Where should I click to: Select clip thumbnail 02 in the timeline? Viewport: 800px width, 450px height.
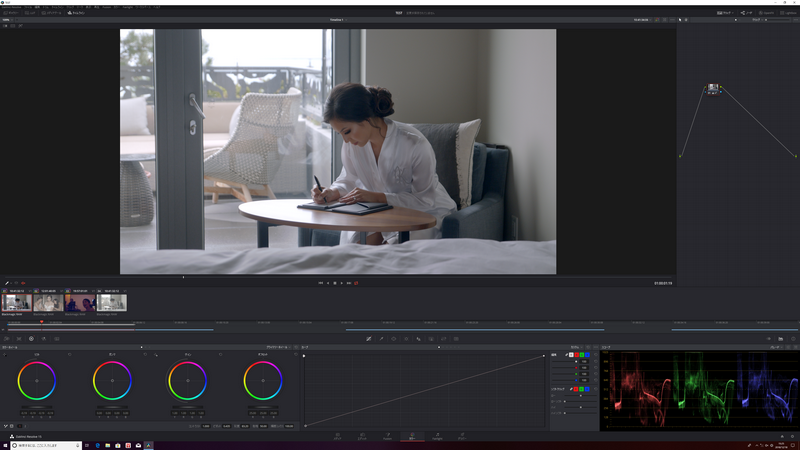(48, 303)
